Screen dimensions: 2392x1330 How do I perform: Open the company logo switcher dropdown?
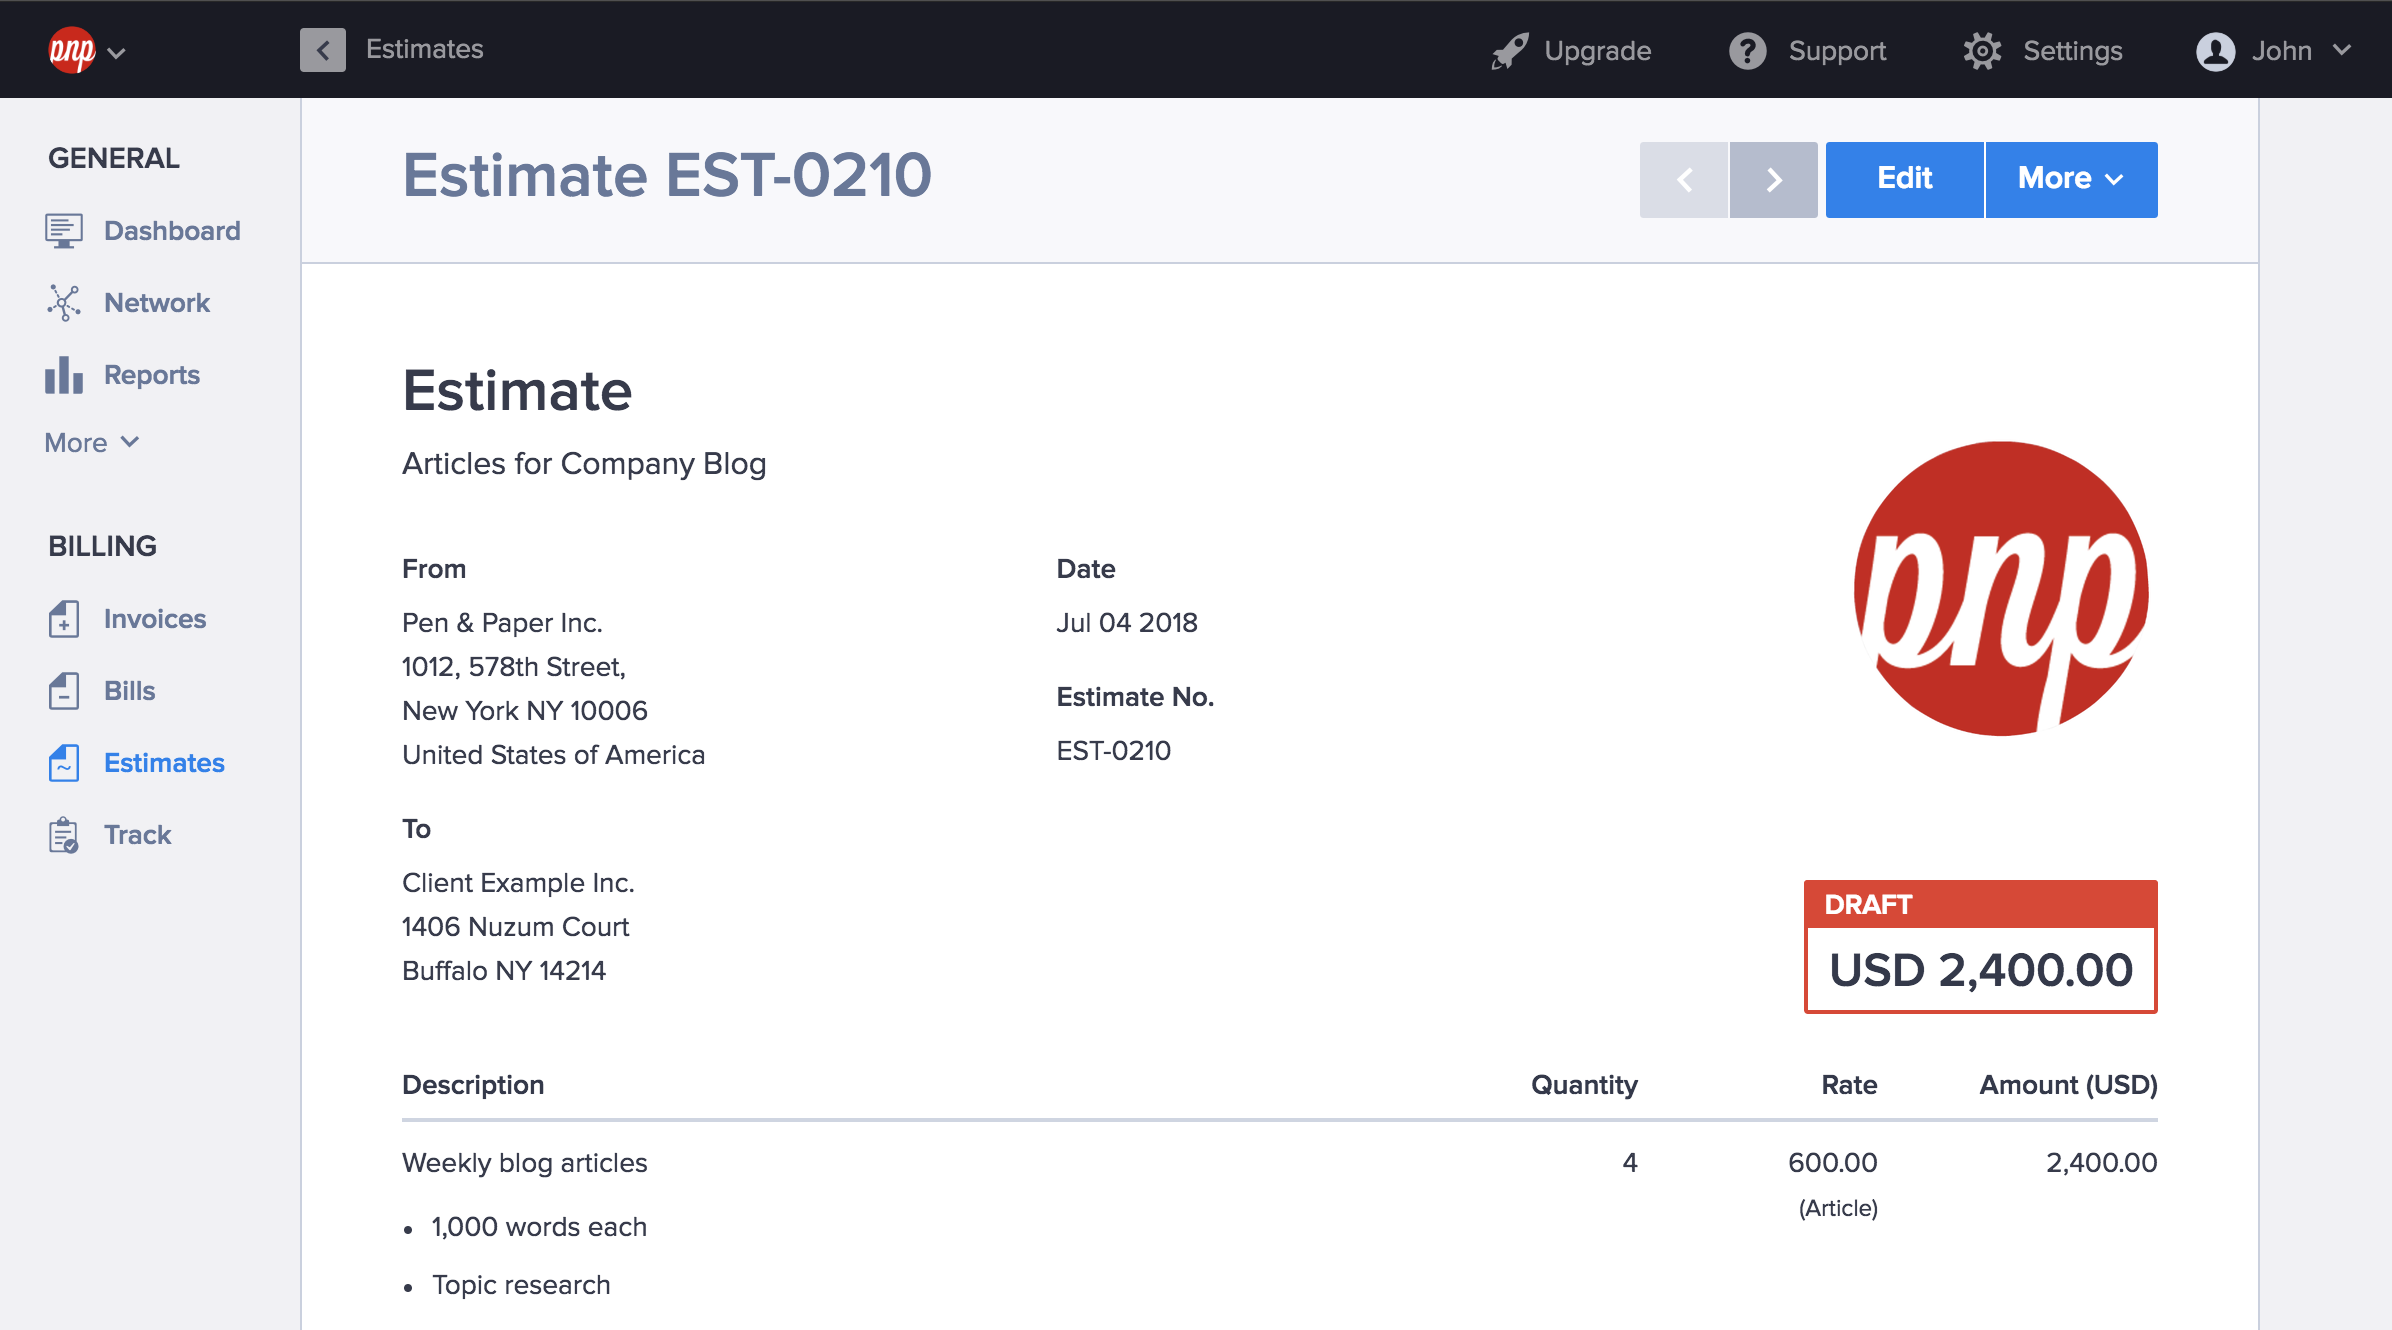[87, 51]
